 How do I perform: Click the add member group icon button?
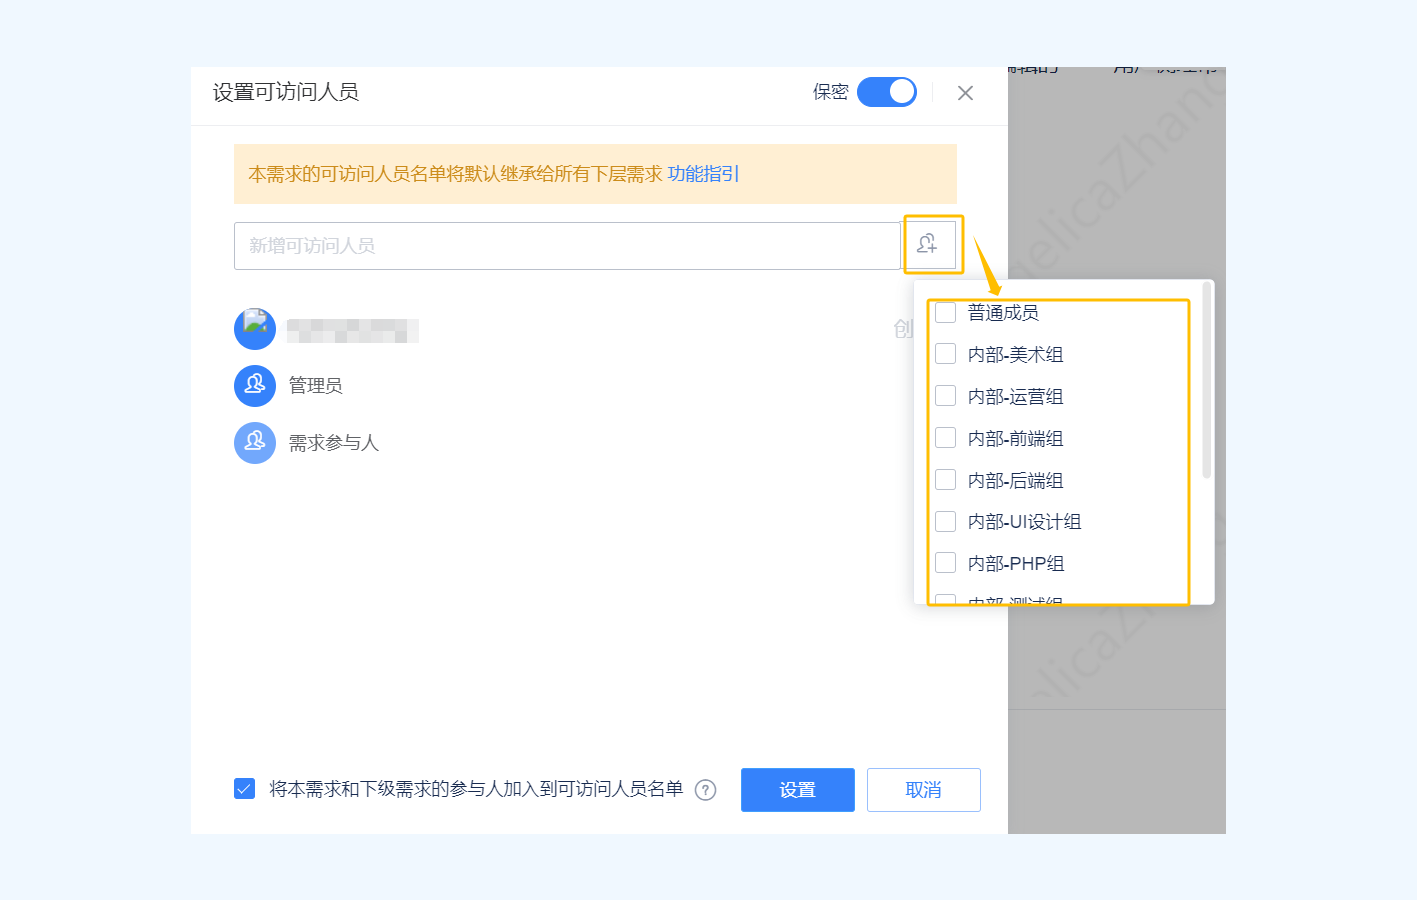coord(928,244)
